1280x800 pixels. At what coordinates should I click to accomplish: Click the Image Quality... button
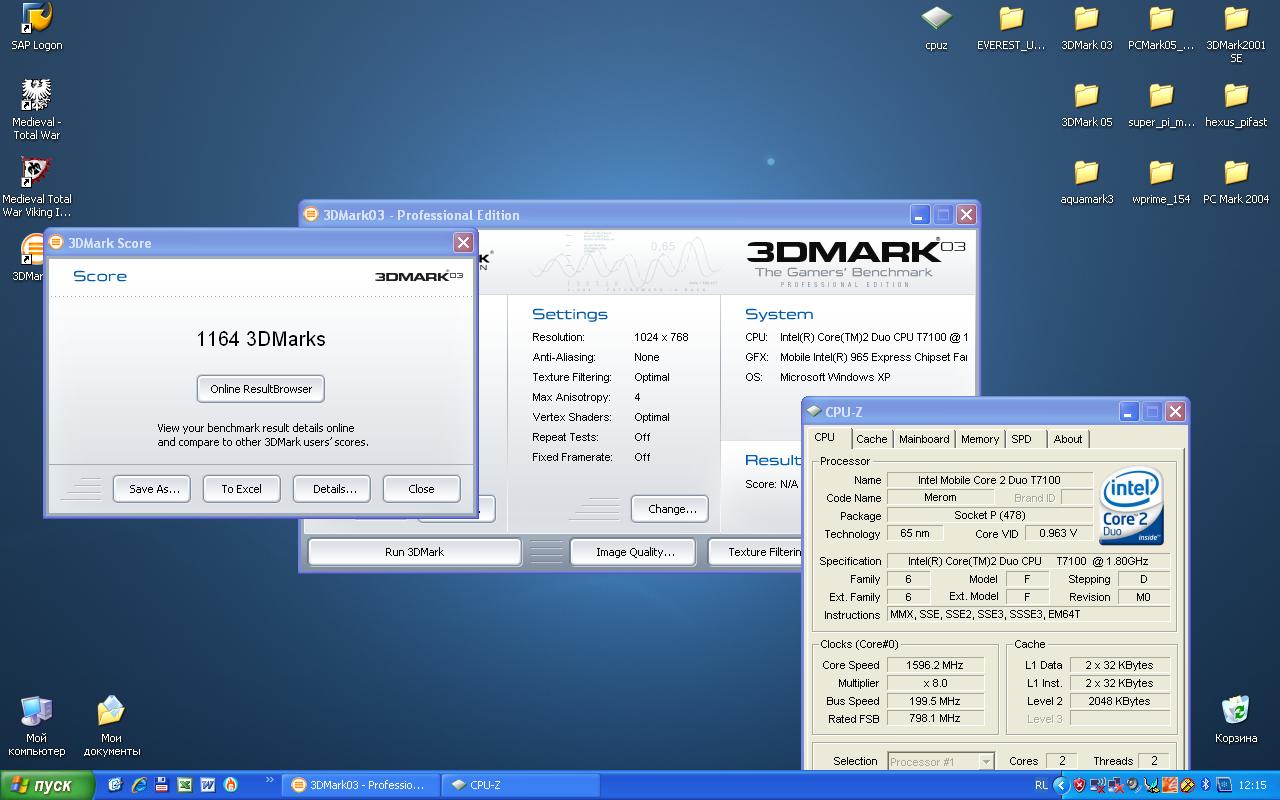pyautogui.click(x=635, y=552)
